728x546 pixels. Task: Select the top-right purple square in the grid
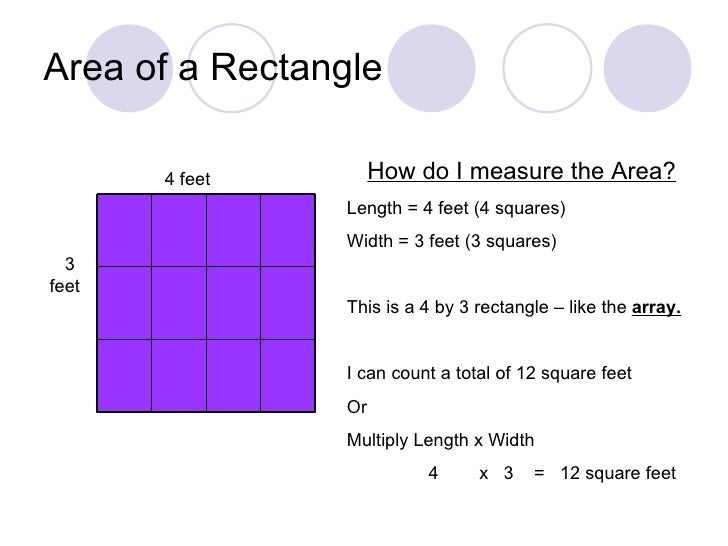click(x=287, y=230)
